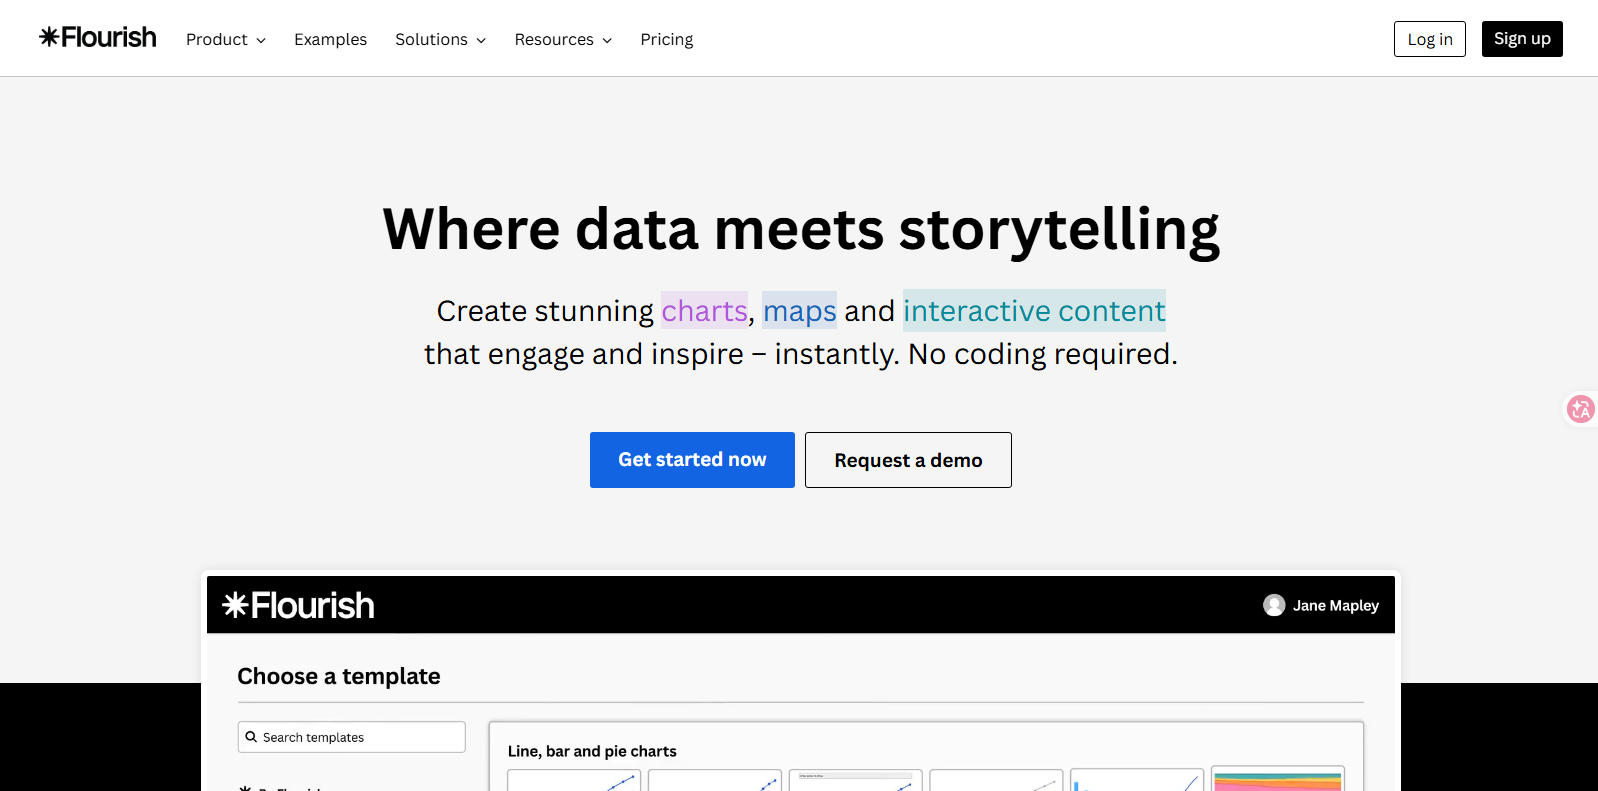
Task: Expand the Product dropdown menu
Action: point(226,39)
